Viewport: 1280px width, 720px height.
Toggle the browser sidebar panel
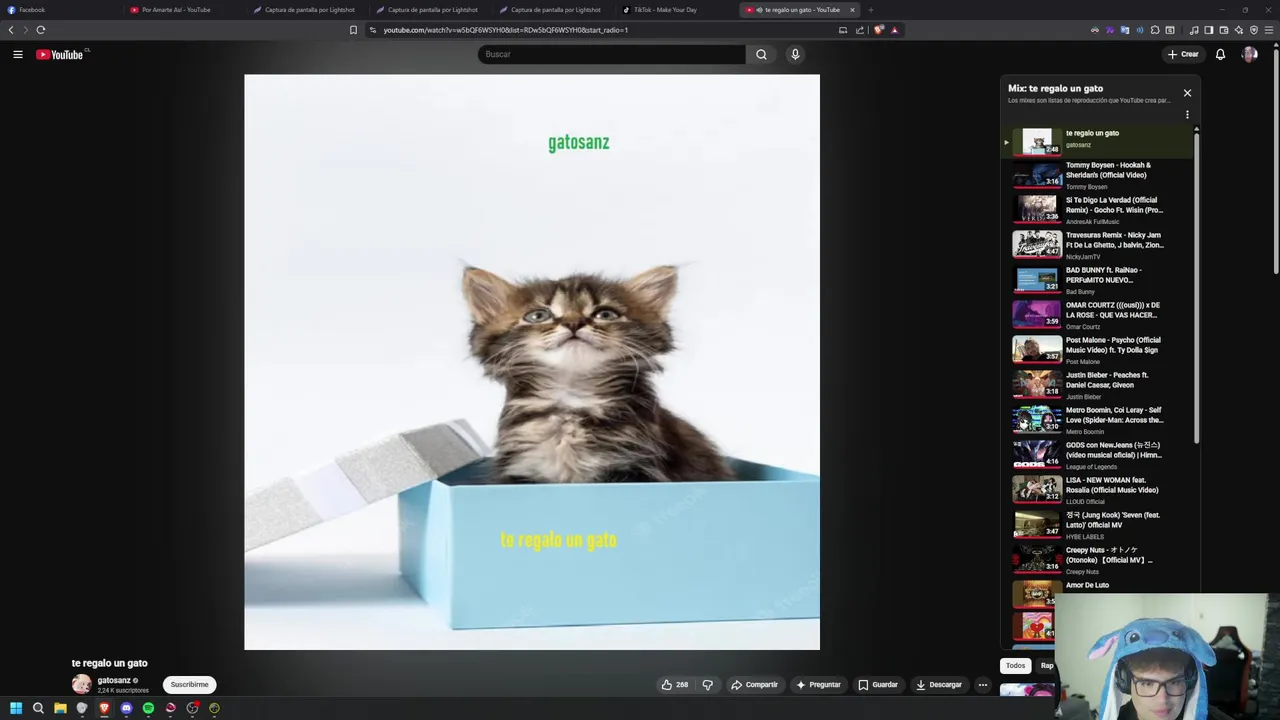1209,30
